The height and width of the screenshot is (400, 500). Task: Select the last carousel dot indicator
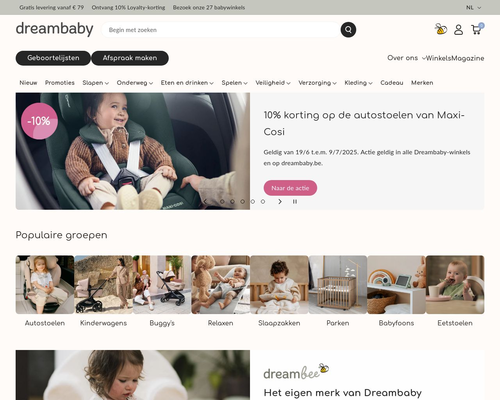(x=263, y=202)
